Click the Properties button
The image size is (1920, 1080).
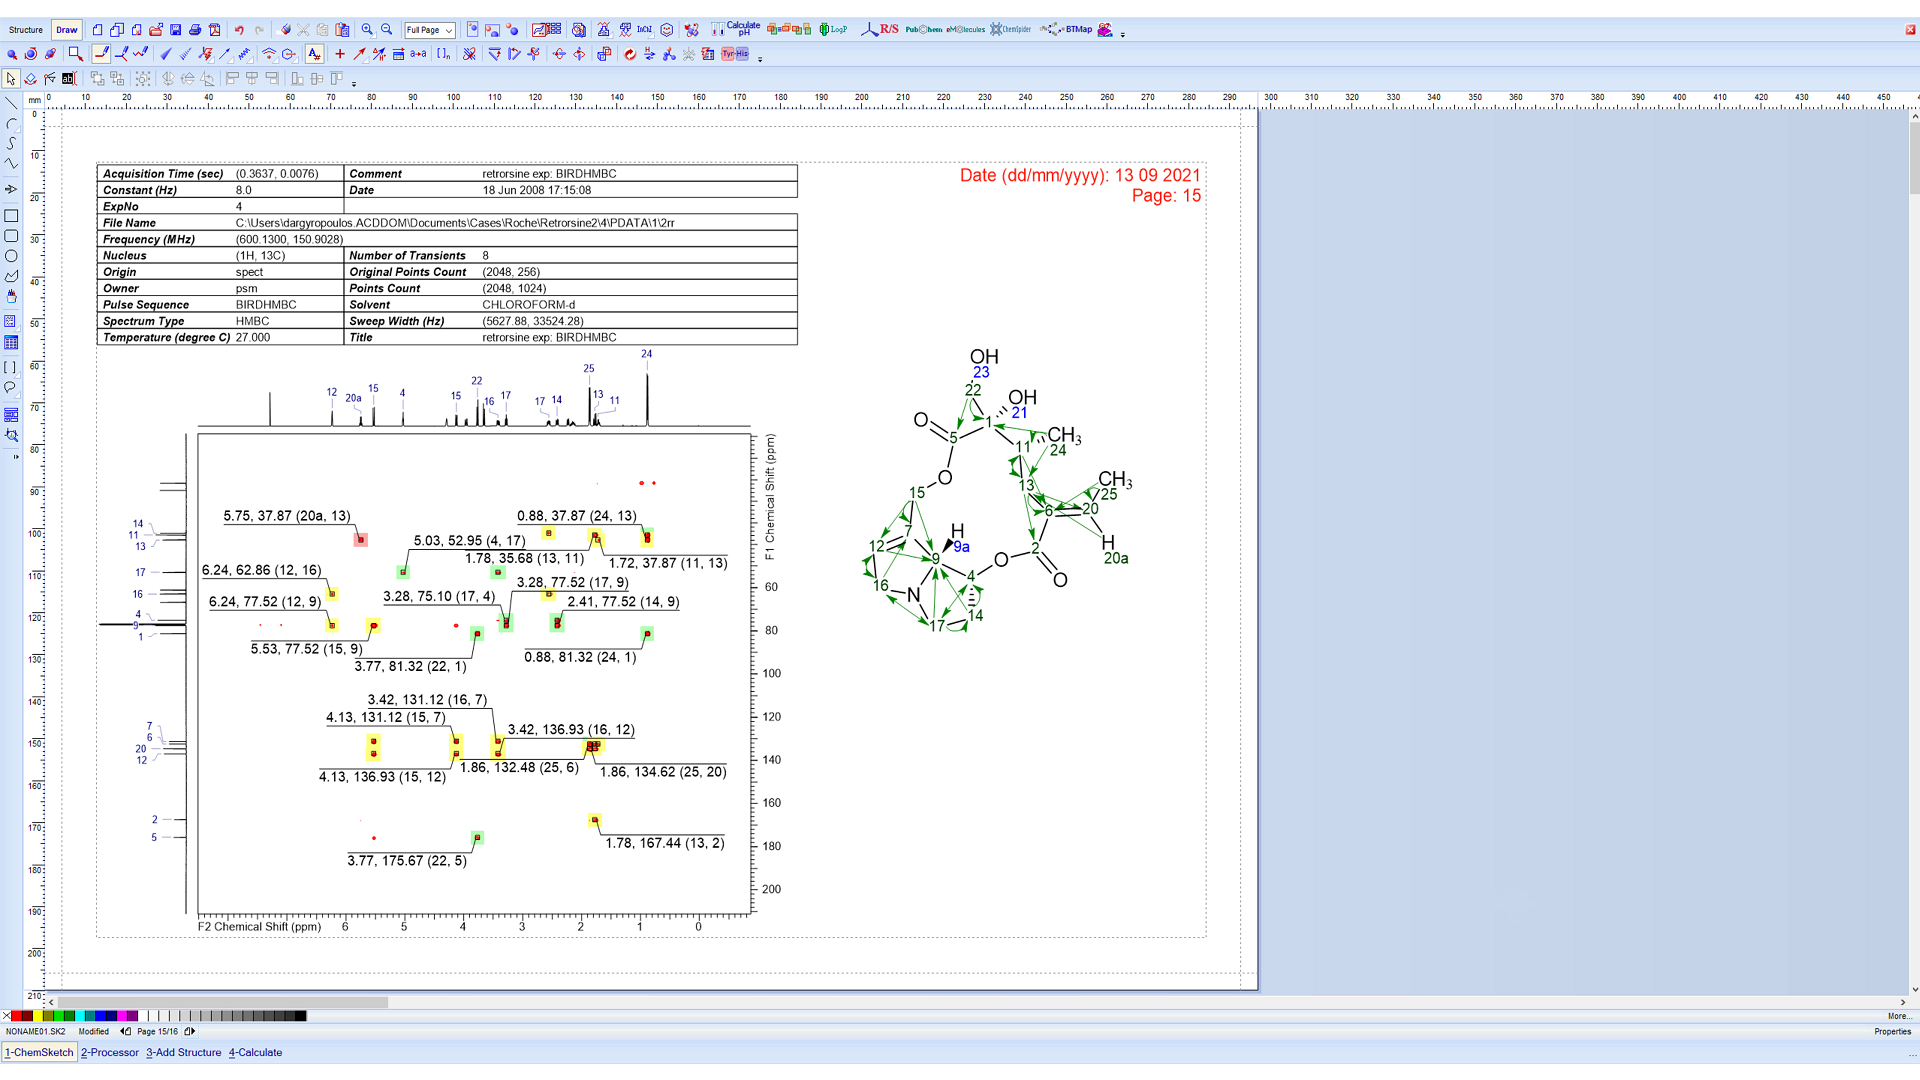coord(1891,1031)
